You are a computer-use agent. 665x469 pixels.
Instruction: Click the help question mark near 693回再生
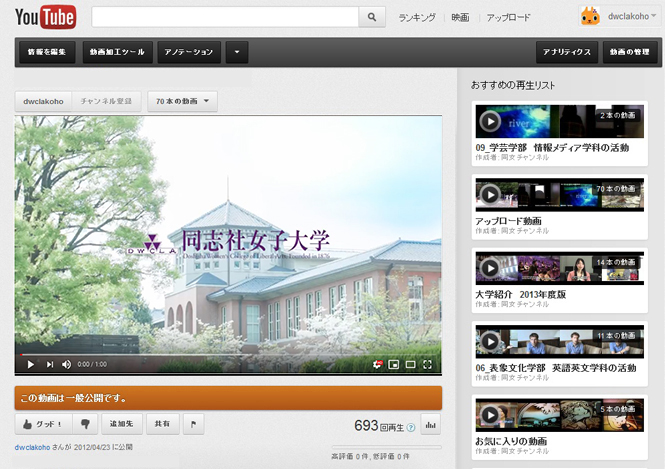(x=411, y=427)
